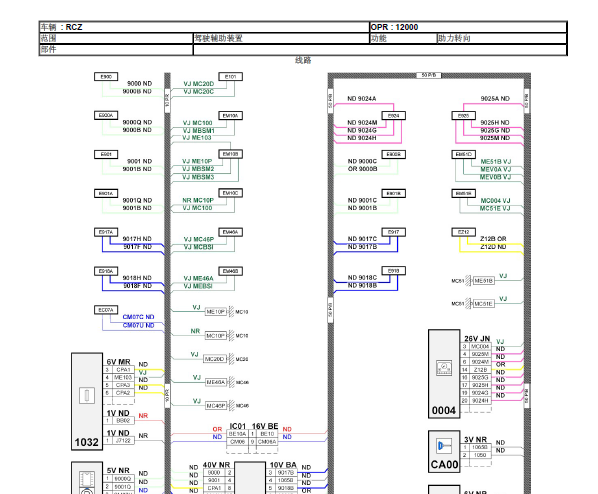The height and width of the screenshot is (494, 598).
Task: Click the gauge icon in component 0004
Action: pyautogui.click(x=444, y=368)
